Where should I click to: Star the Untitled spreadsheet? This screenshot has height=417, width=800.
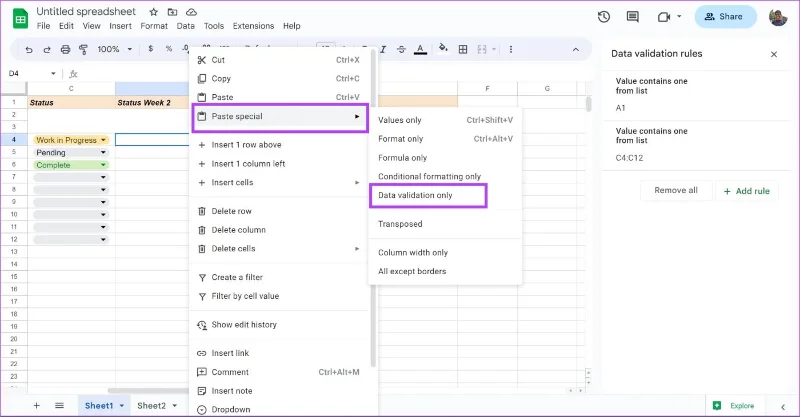click(154, 12)
